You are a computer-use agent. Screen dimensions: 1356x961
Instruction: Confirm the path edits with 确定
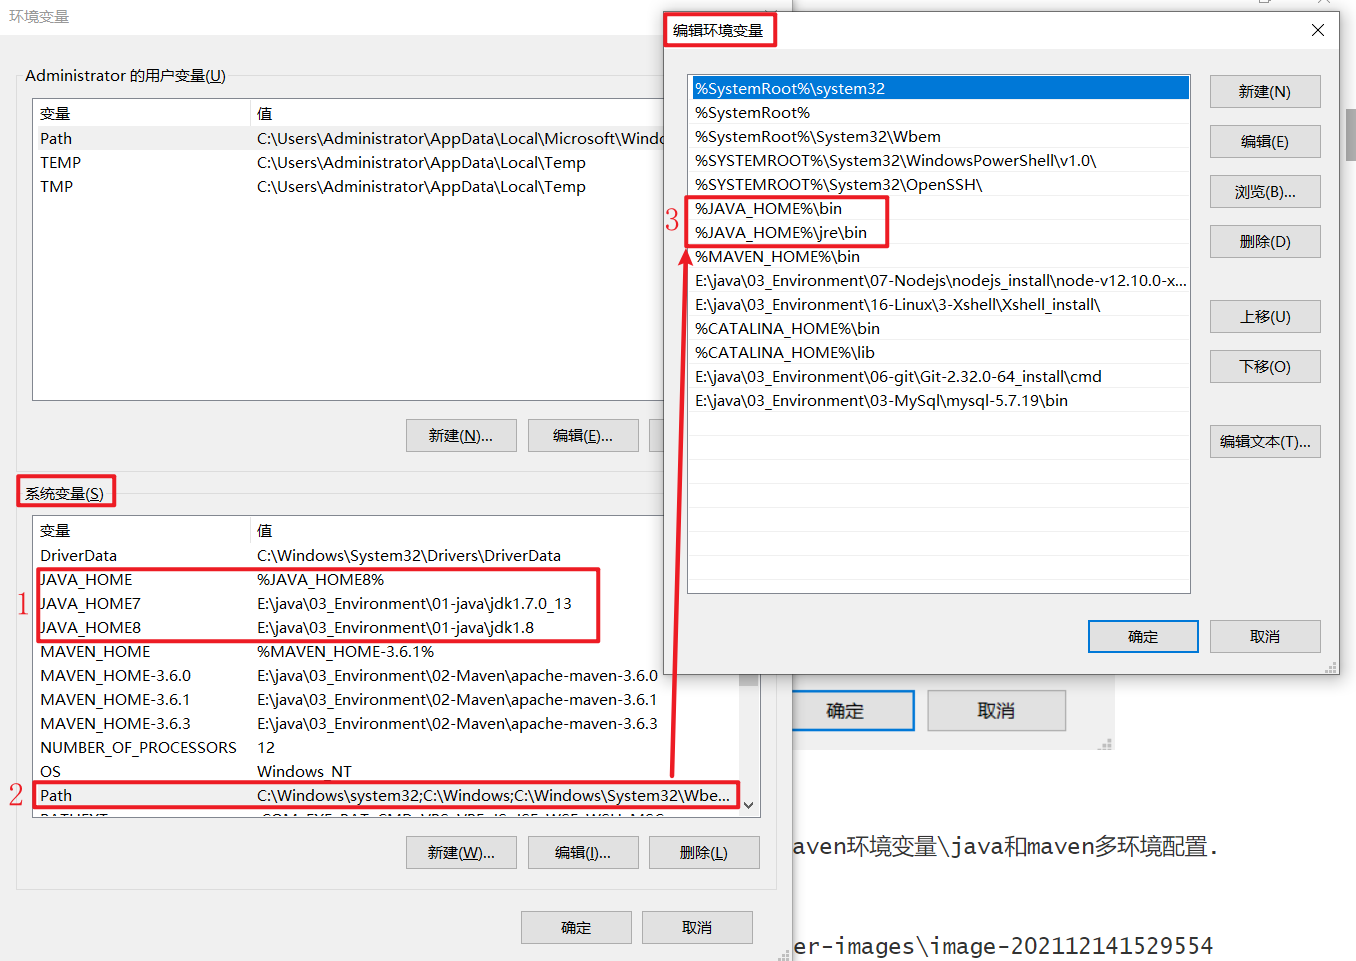pyautogui.click(x=1142, y=636)
